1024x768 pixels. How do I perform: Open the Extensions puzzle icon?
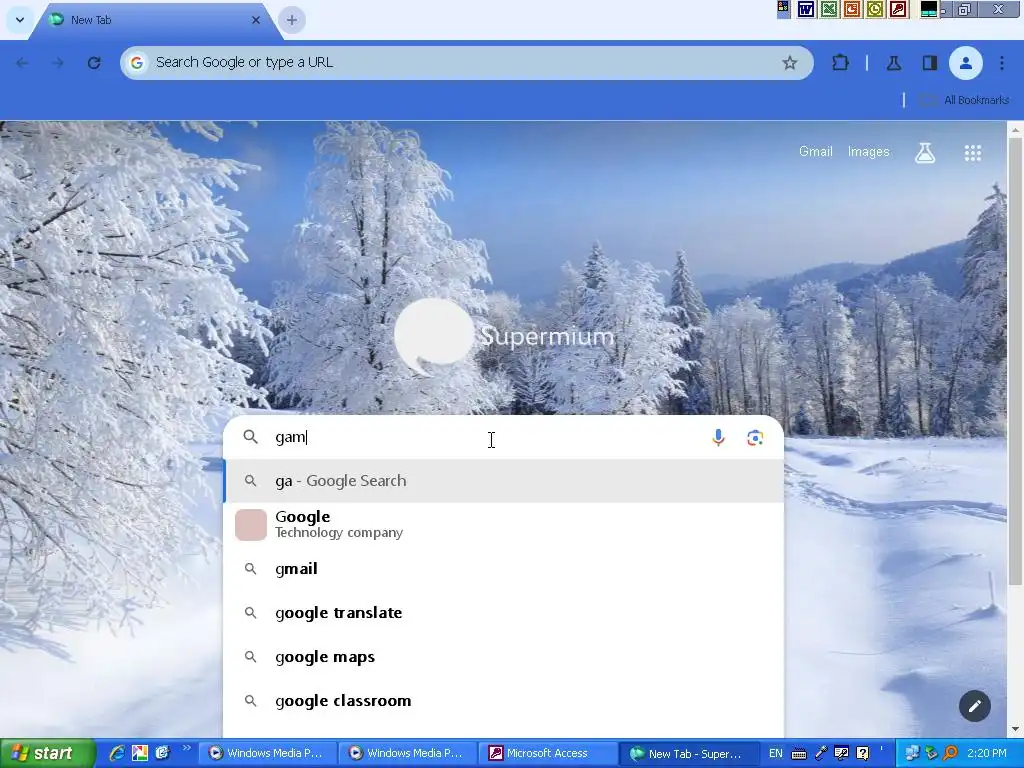(840, 63)
